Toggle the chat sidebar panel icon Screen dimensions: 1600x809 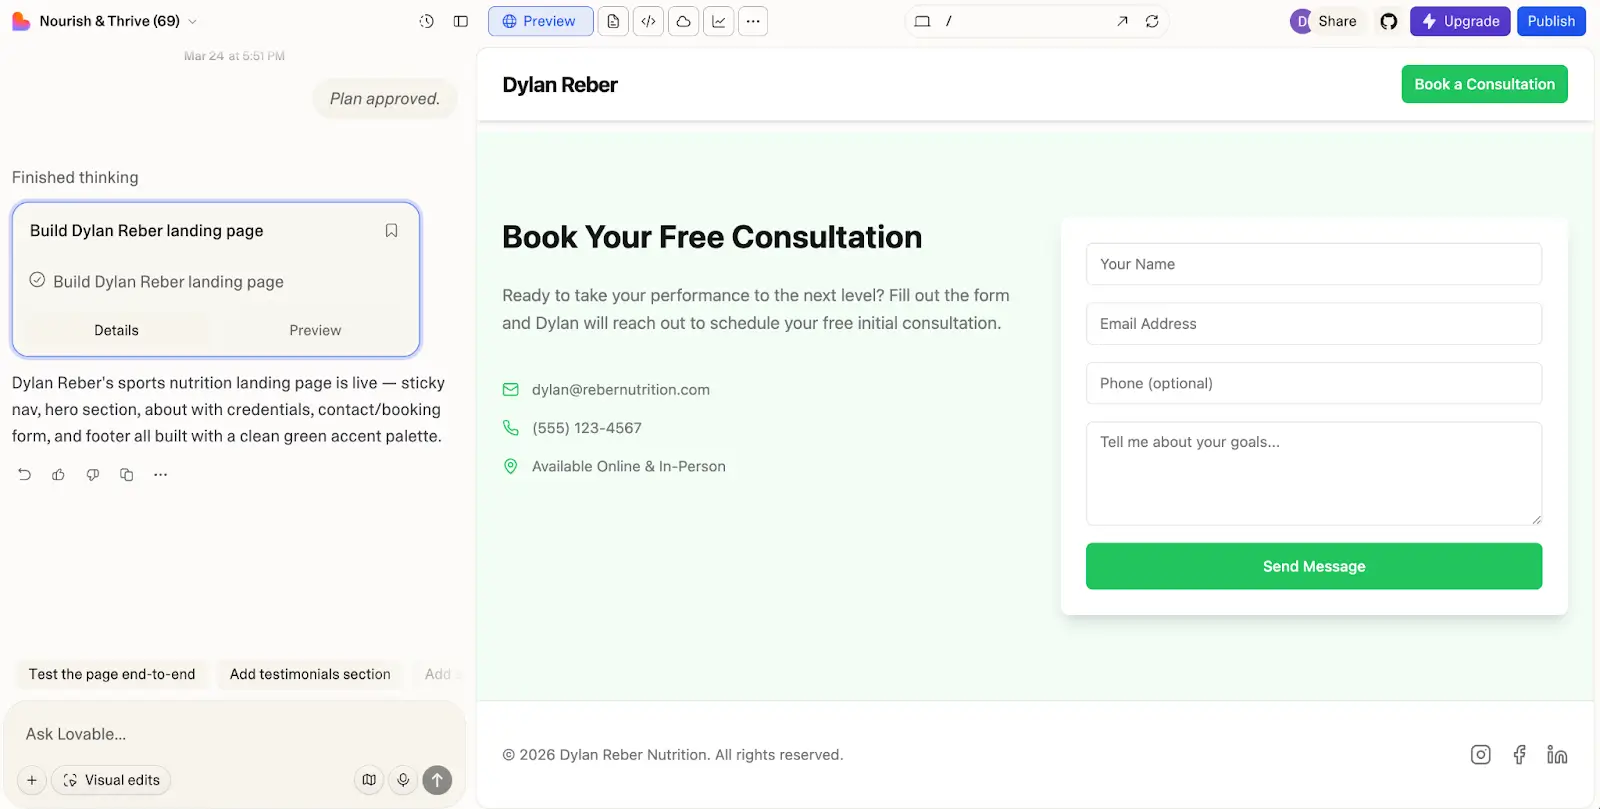point(461,21)
